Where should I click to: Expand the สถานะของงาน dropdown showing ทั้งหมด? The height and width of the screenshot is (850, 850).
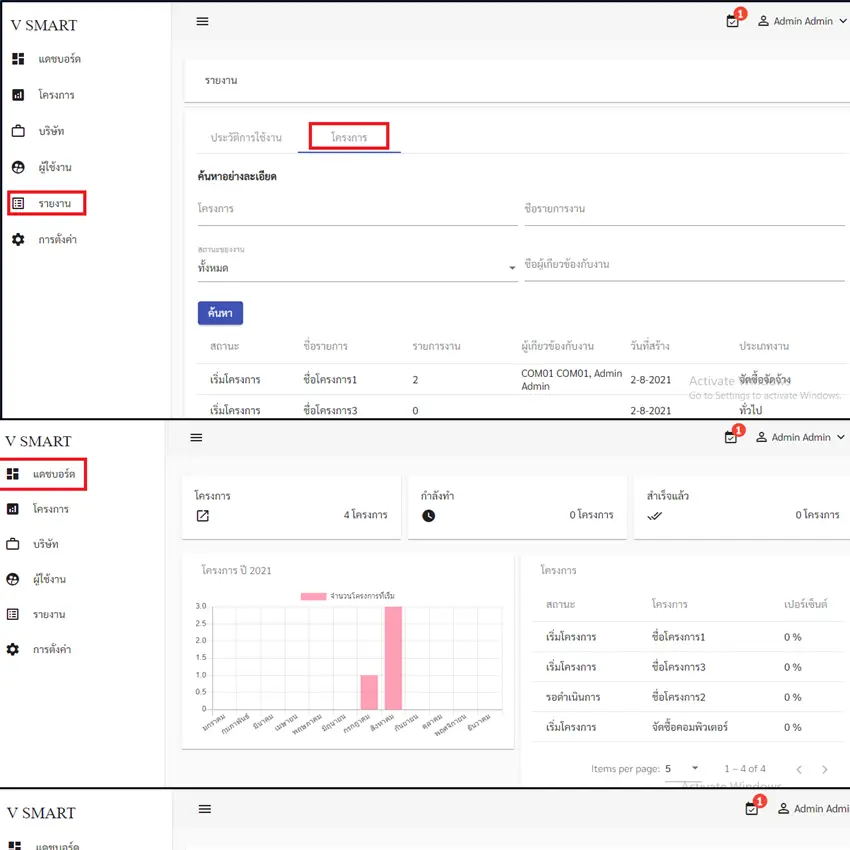click(x=357, y=268)
